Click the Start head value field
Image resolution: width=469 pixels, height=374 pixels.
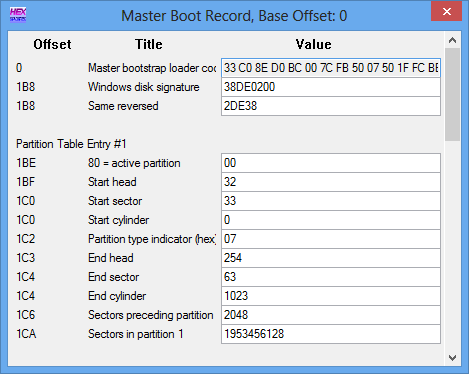331,182
